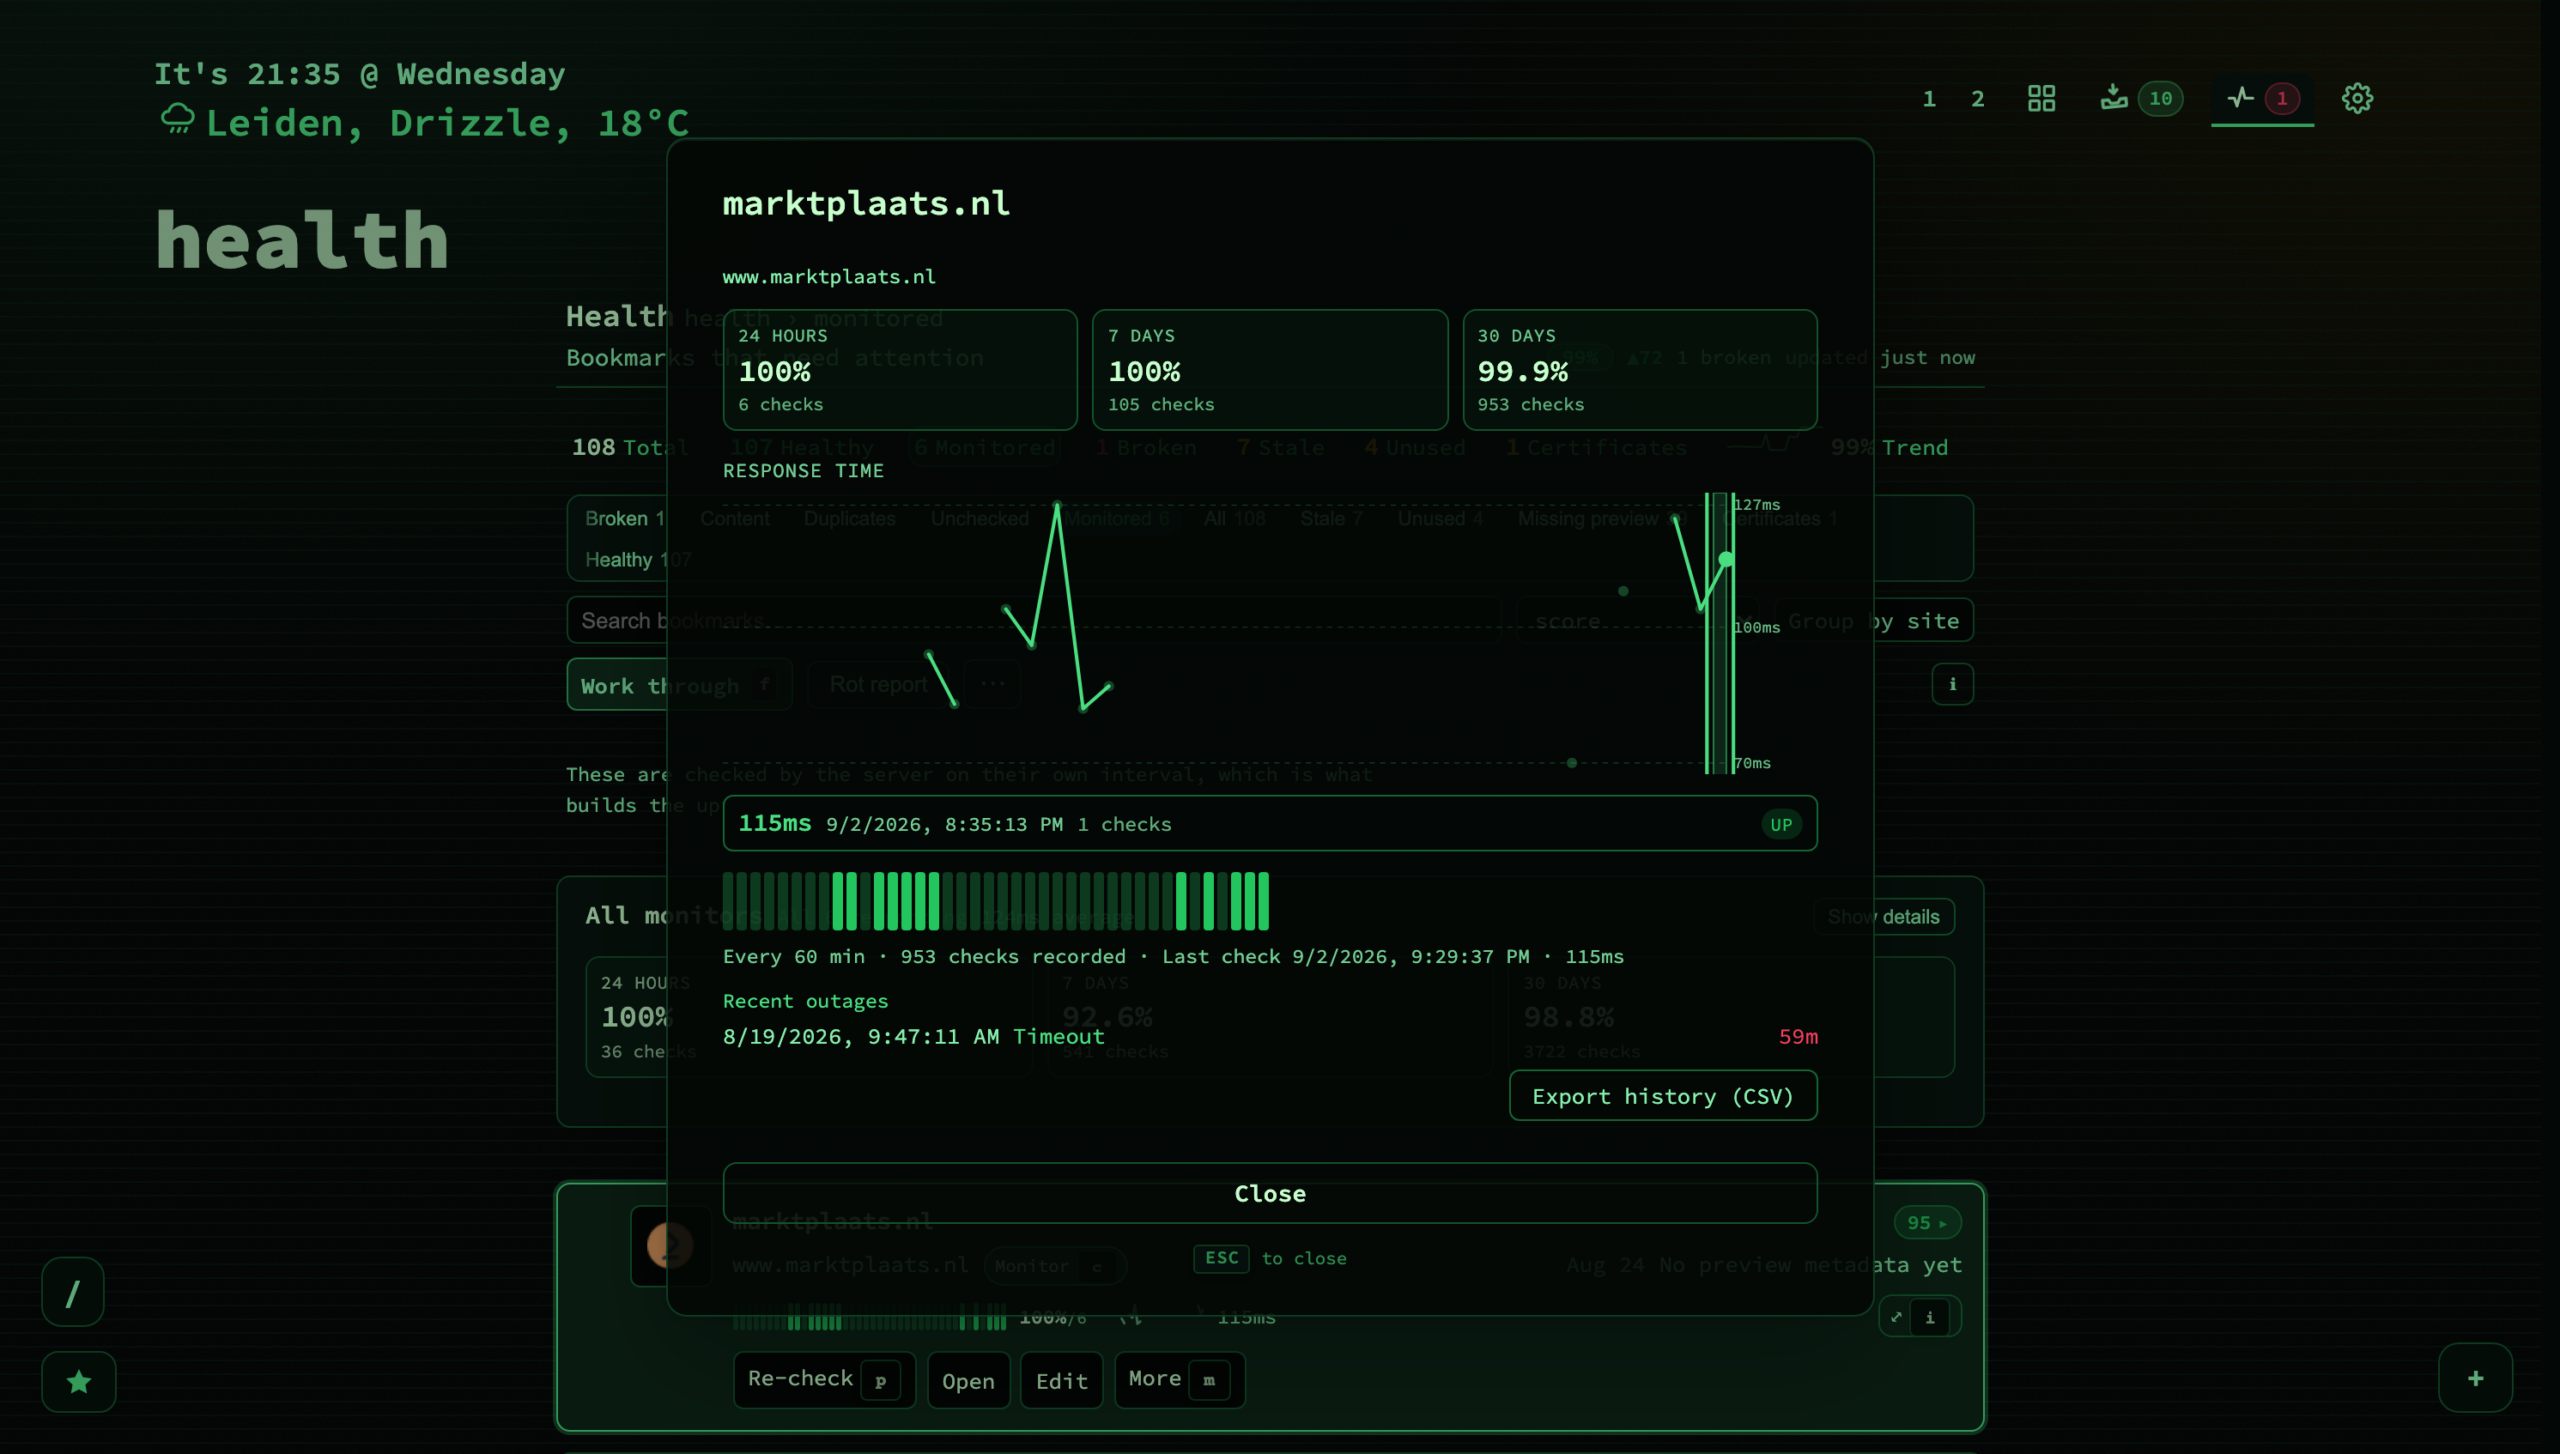Click the green badge showing 10
This screenshot has width=2560, height=1454.
[2160, 98]
